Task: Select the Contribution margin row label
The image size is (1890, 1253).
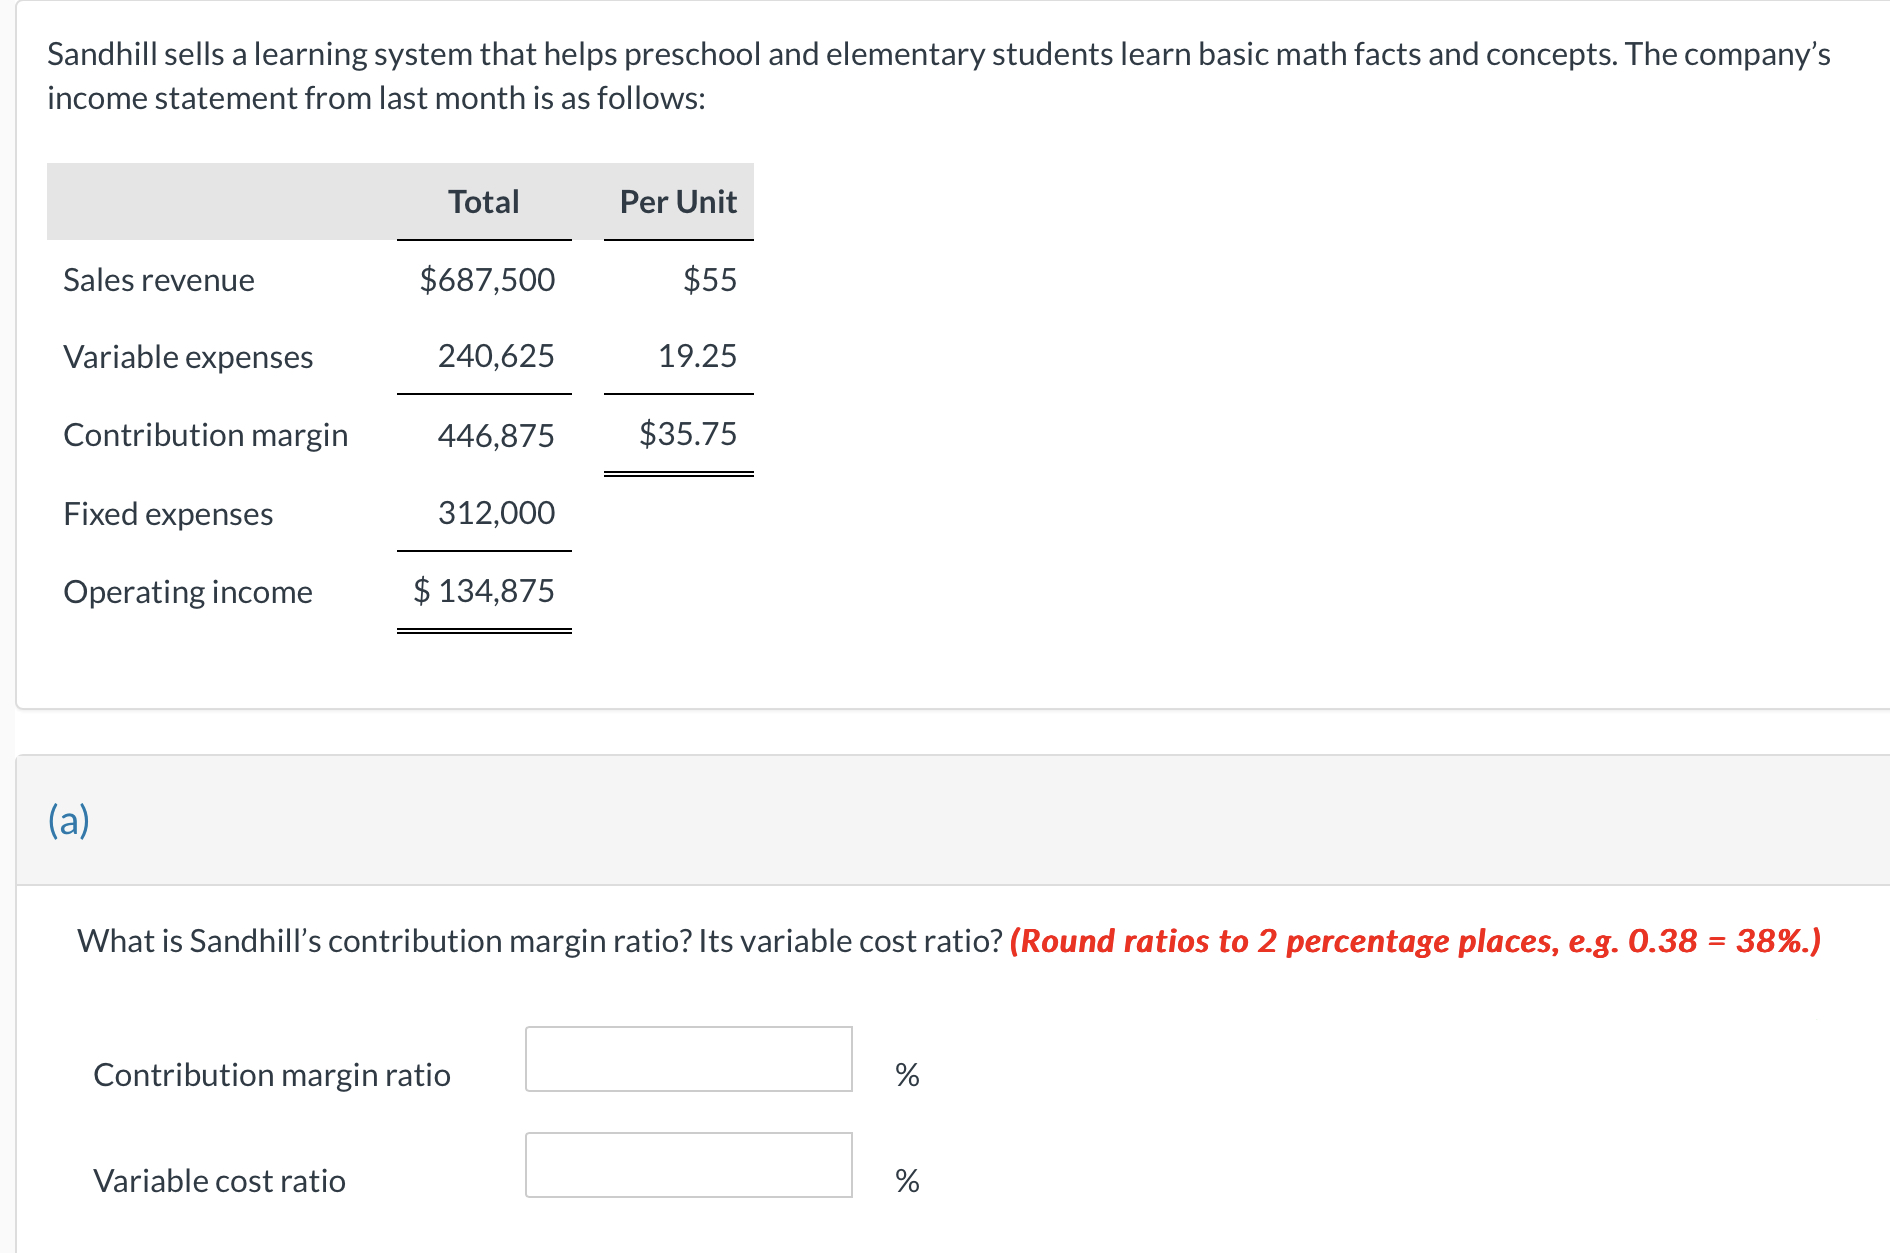Action: click(x=206, y=435)
